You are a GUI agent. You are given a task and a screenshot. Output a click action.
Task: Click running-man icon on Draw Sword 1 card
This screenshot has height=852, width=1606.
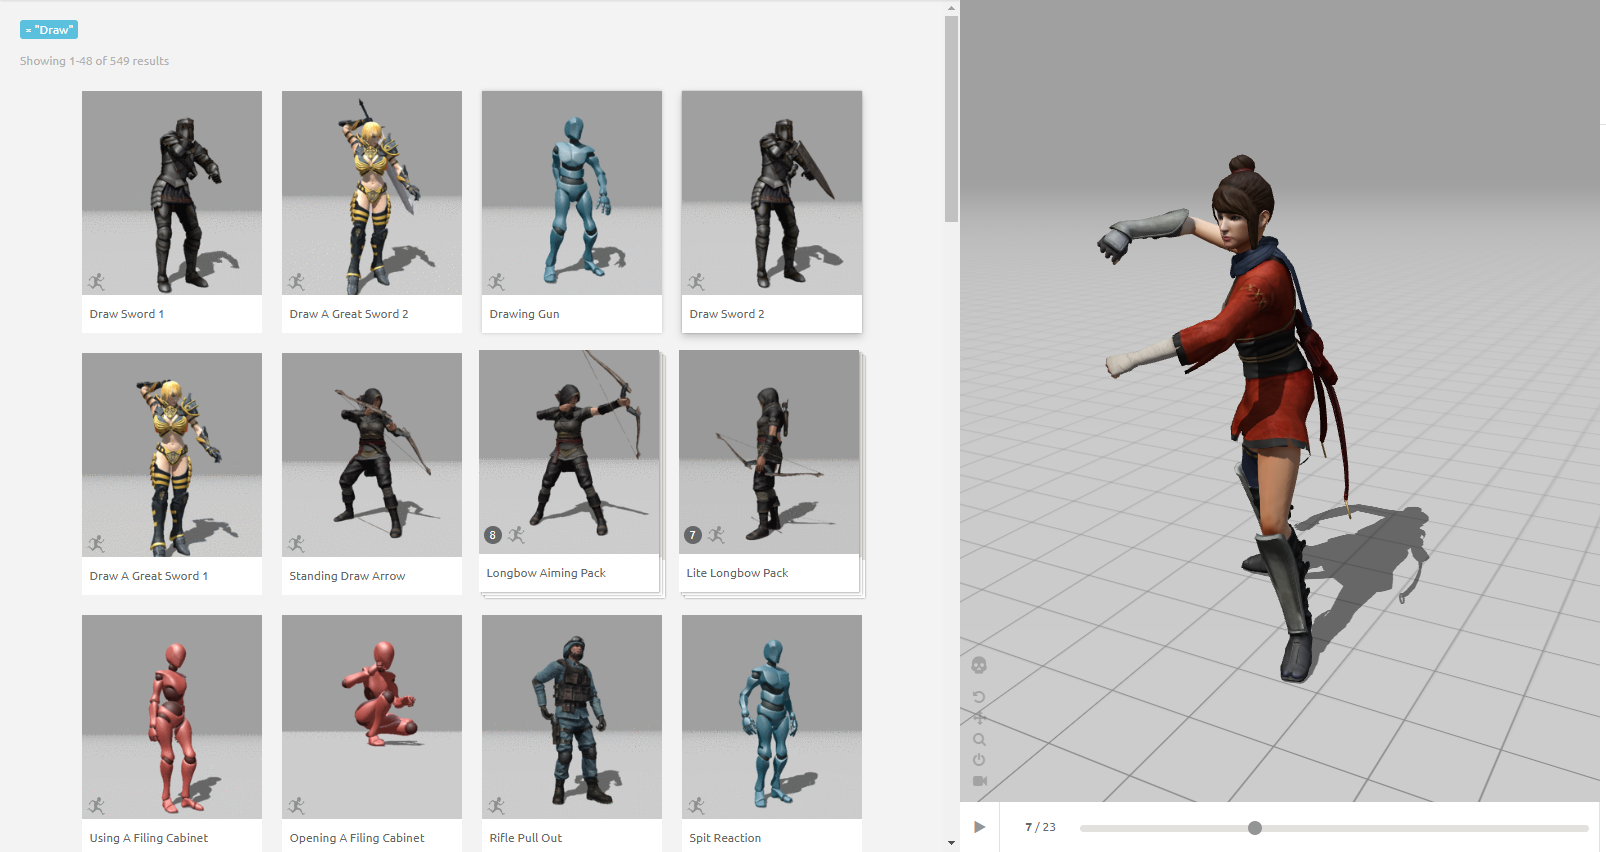click(x=96, y=282)
